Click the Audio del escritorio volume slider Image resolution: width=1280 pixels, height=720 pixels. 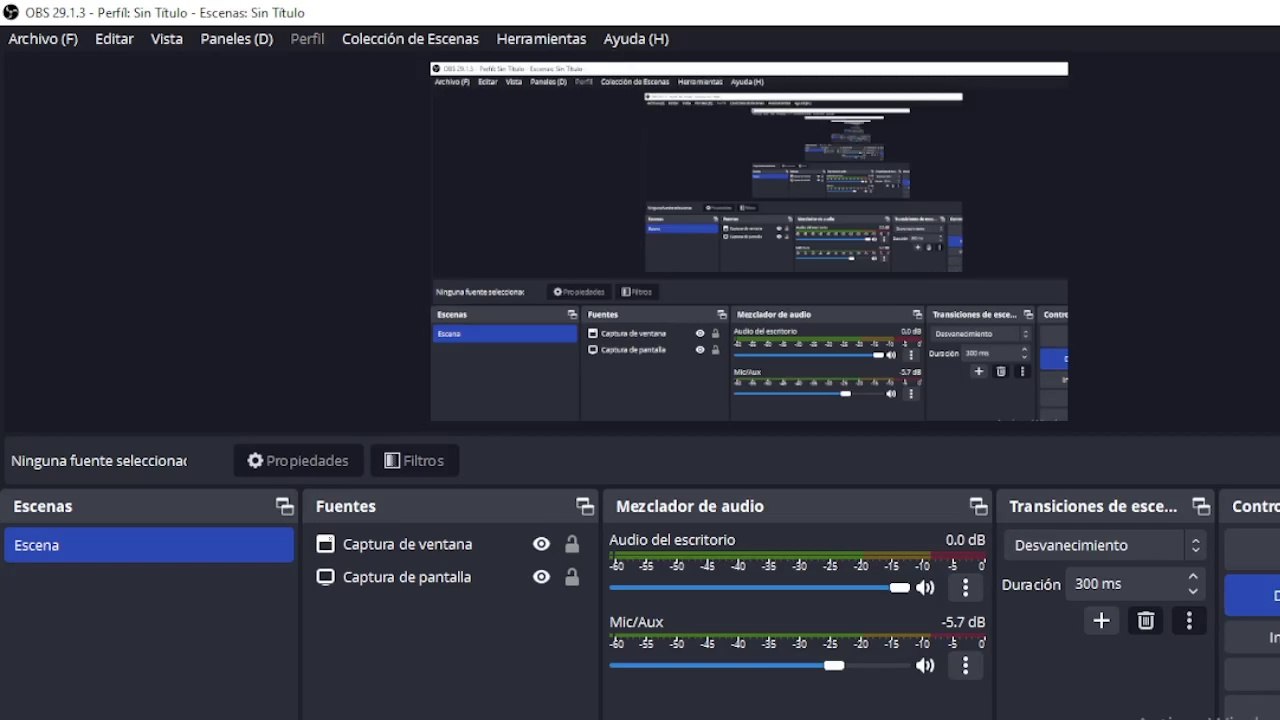pyautogui.click(x=760, y=587)
